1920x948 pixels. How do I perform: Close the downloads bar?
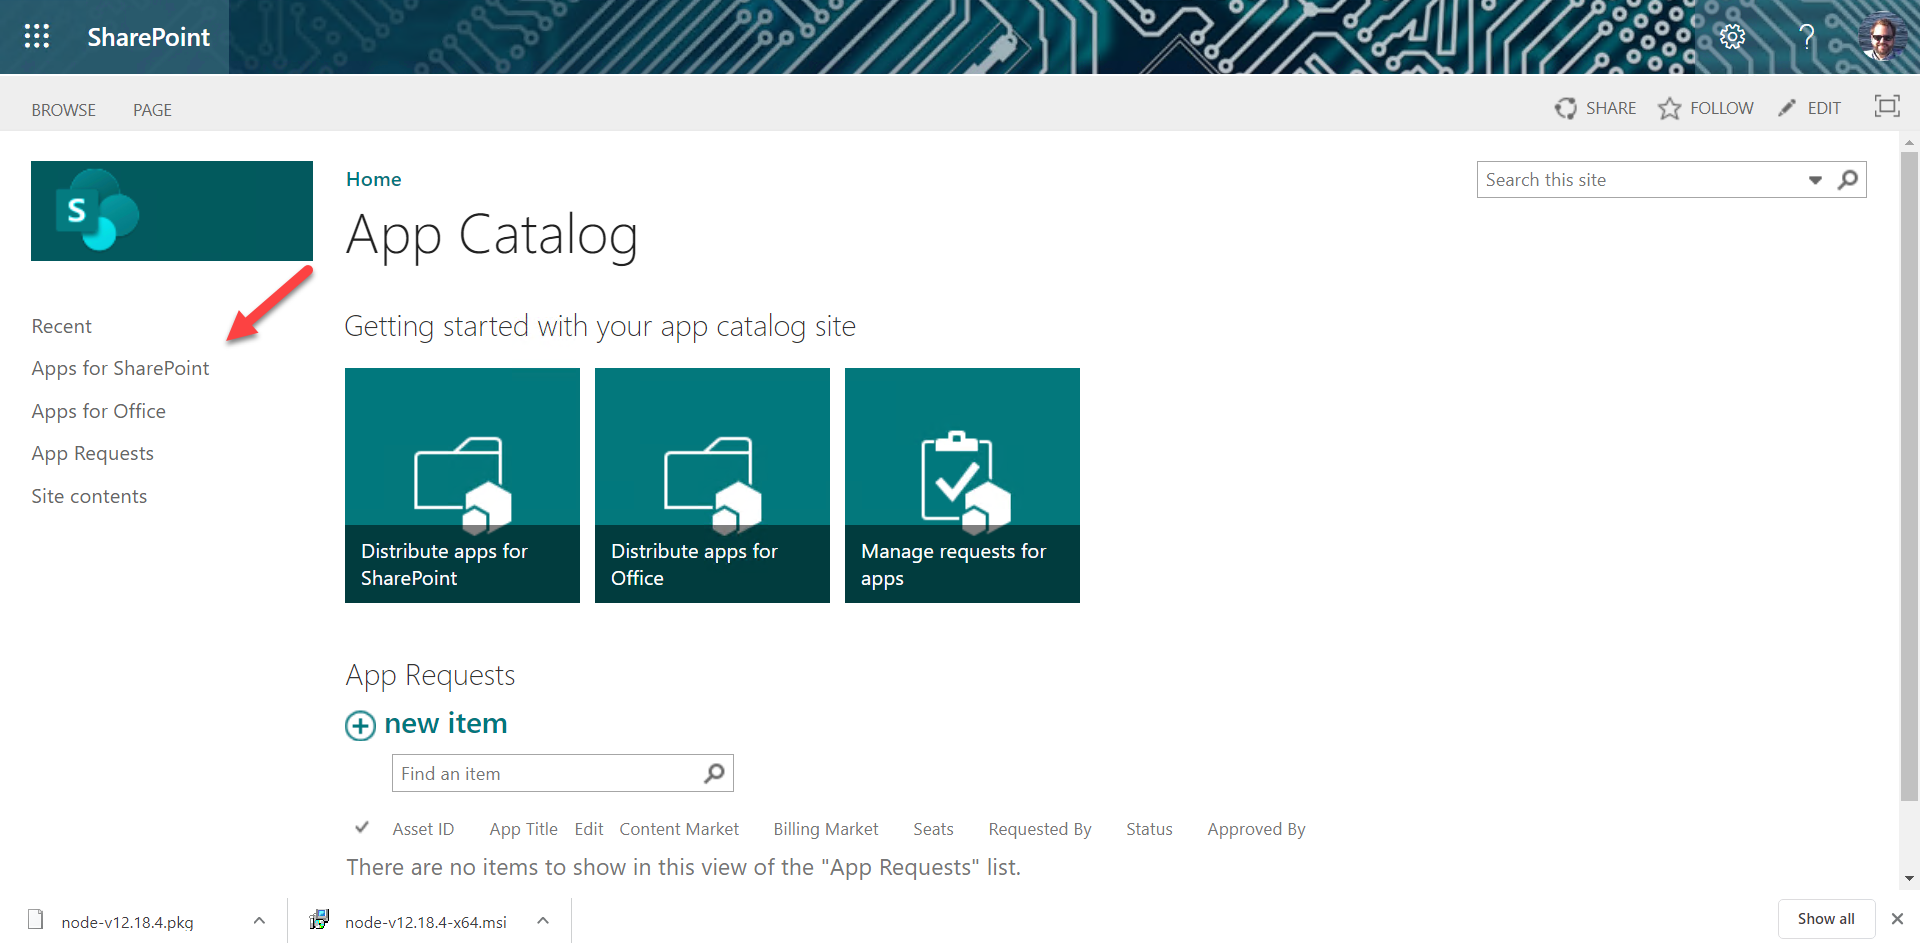point(1897,919)
